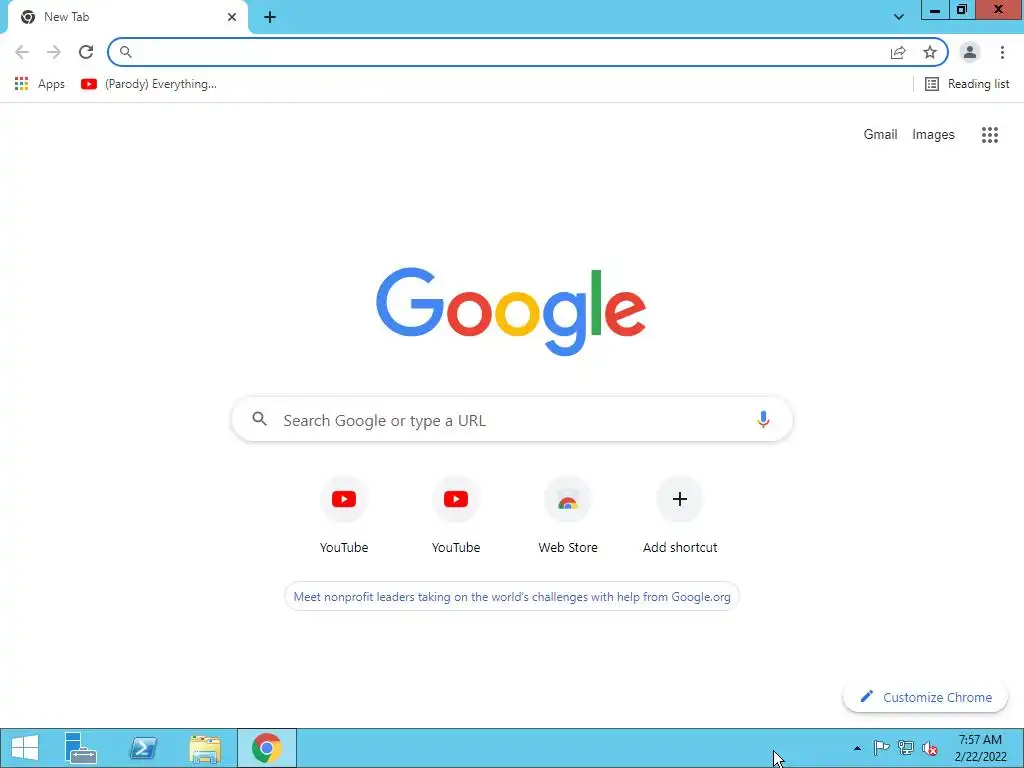
Task: Open Server Manager from taskbar
Action: [x=80, y=748]
